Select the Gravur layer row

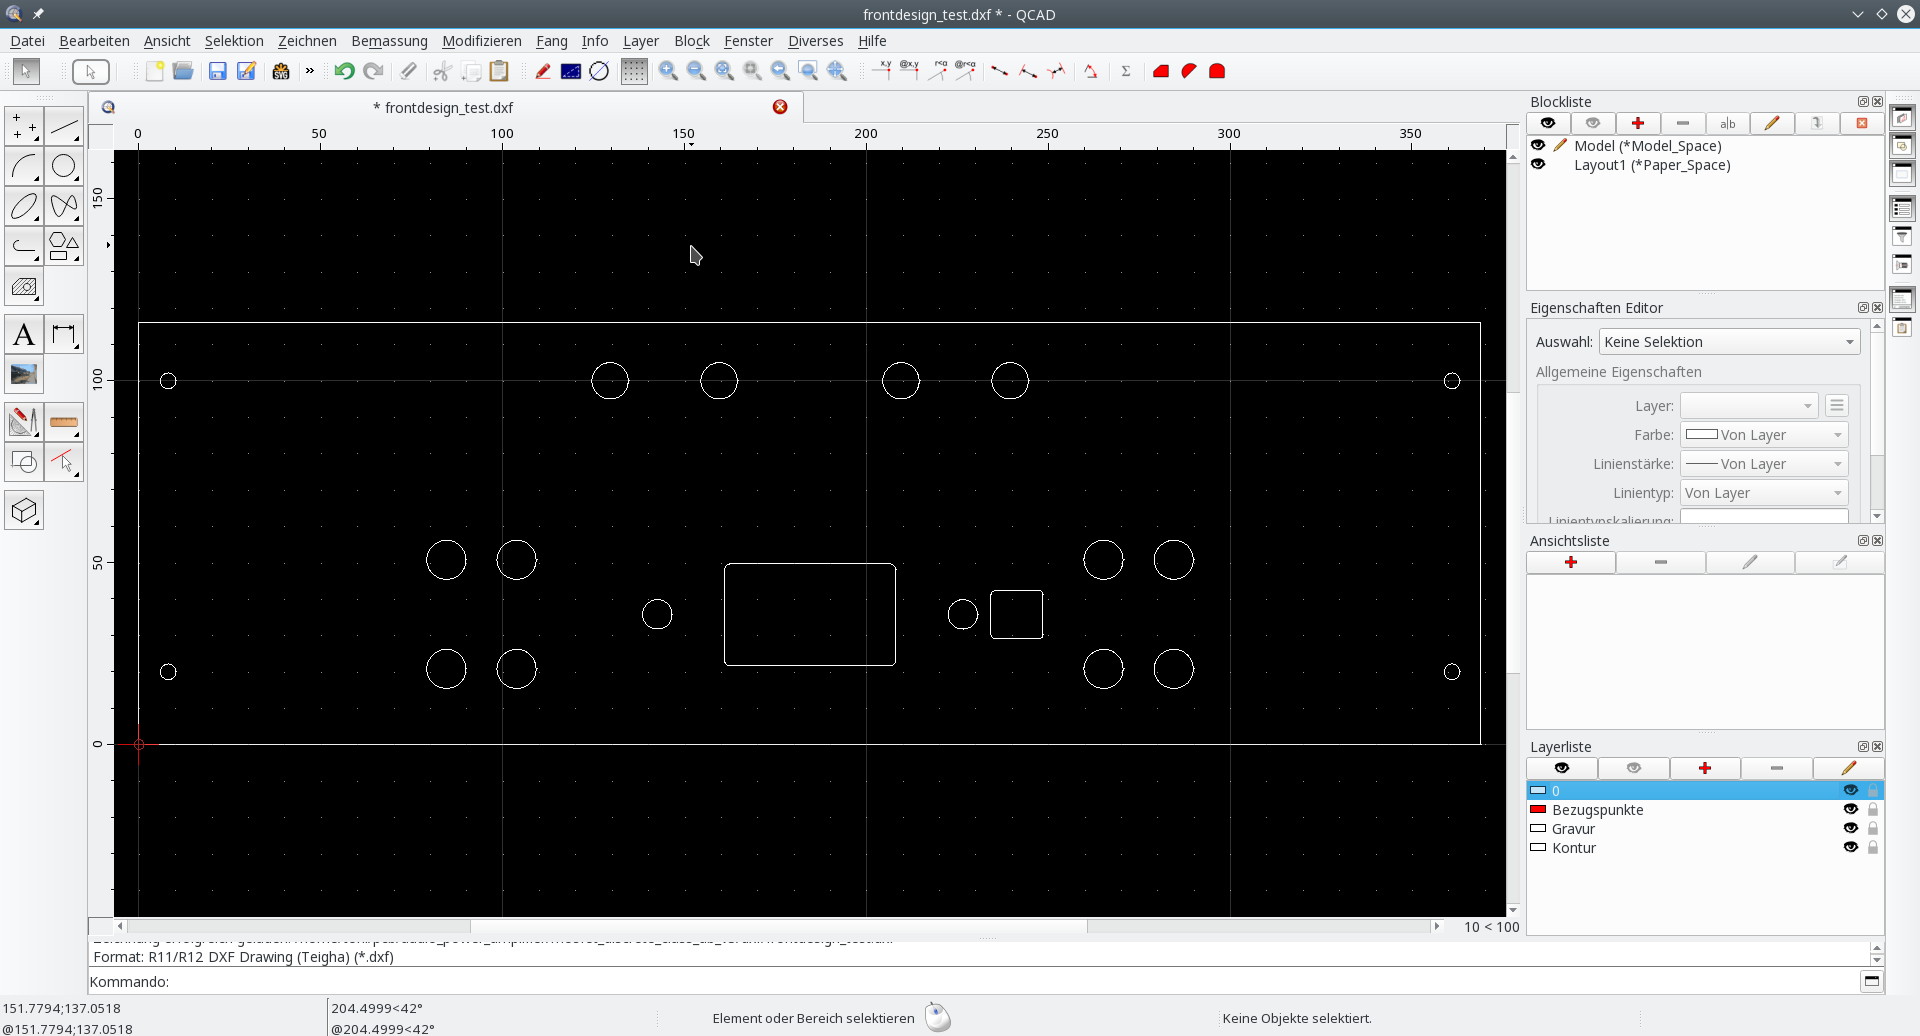coord(1705,828)
